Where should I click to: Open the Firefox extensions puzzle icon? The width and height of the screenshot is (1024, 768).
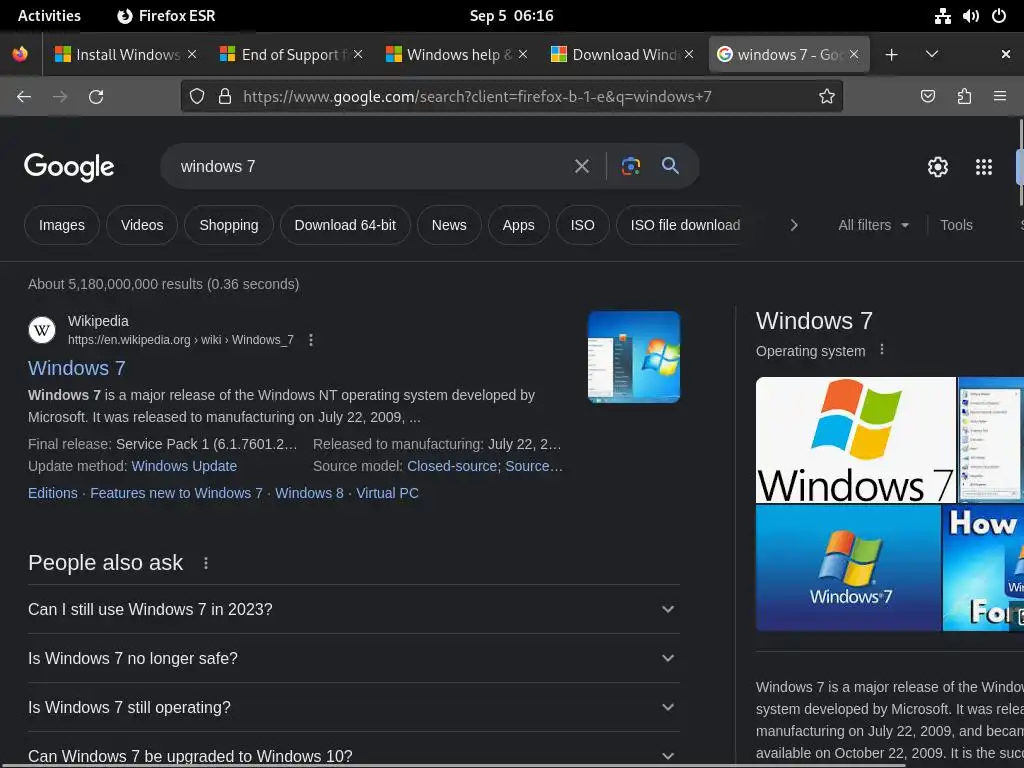point(964,97)
